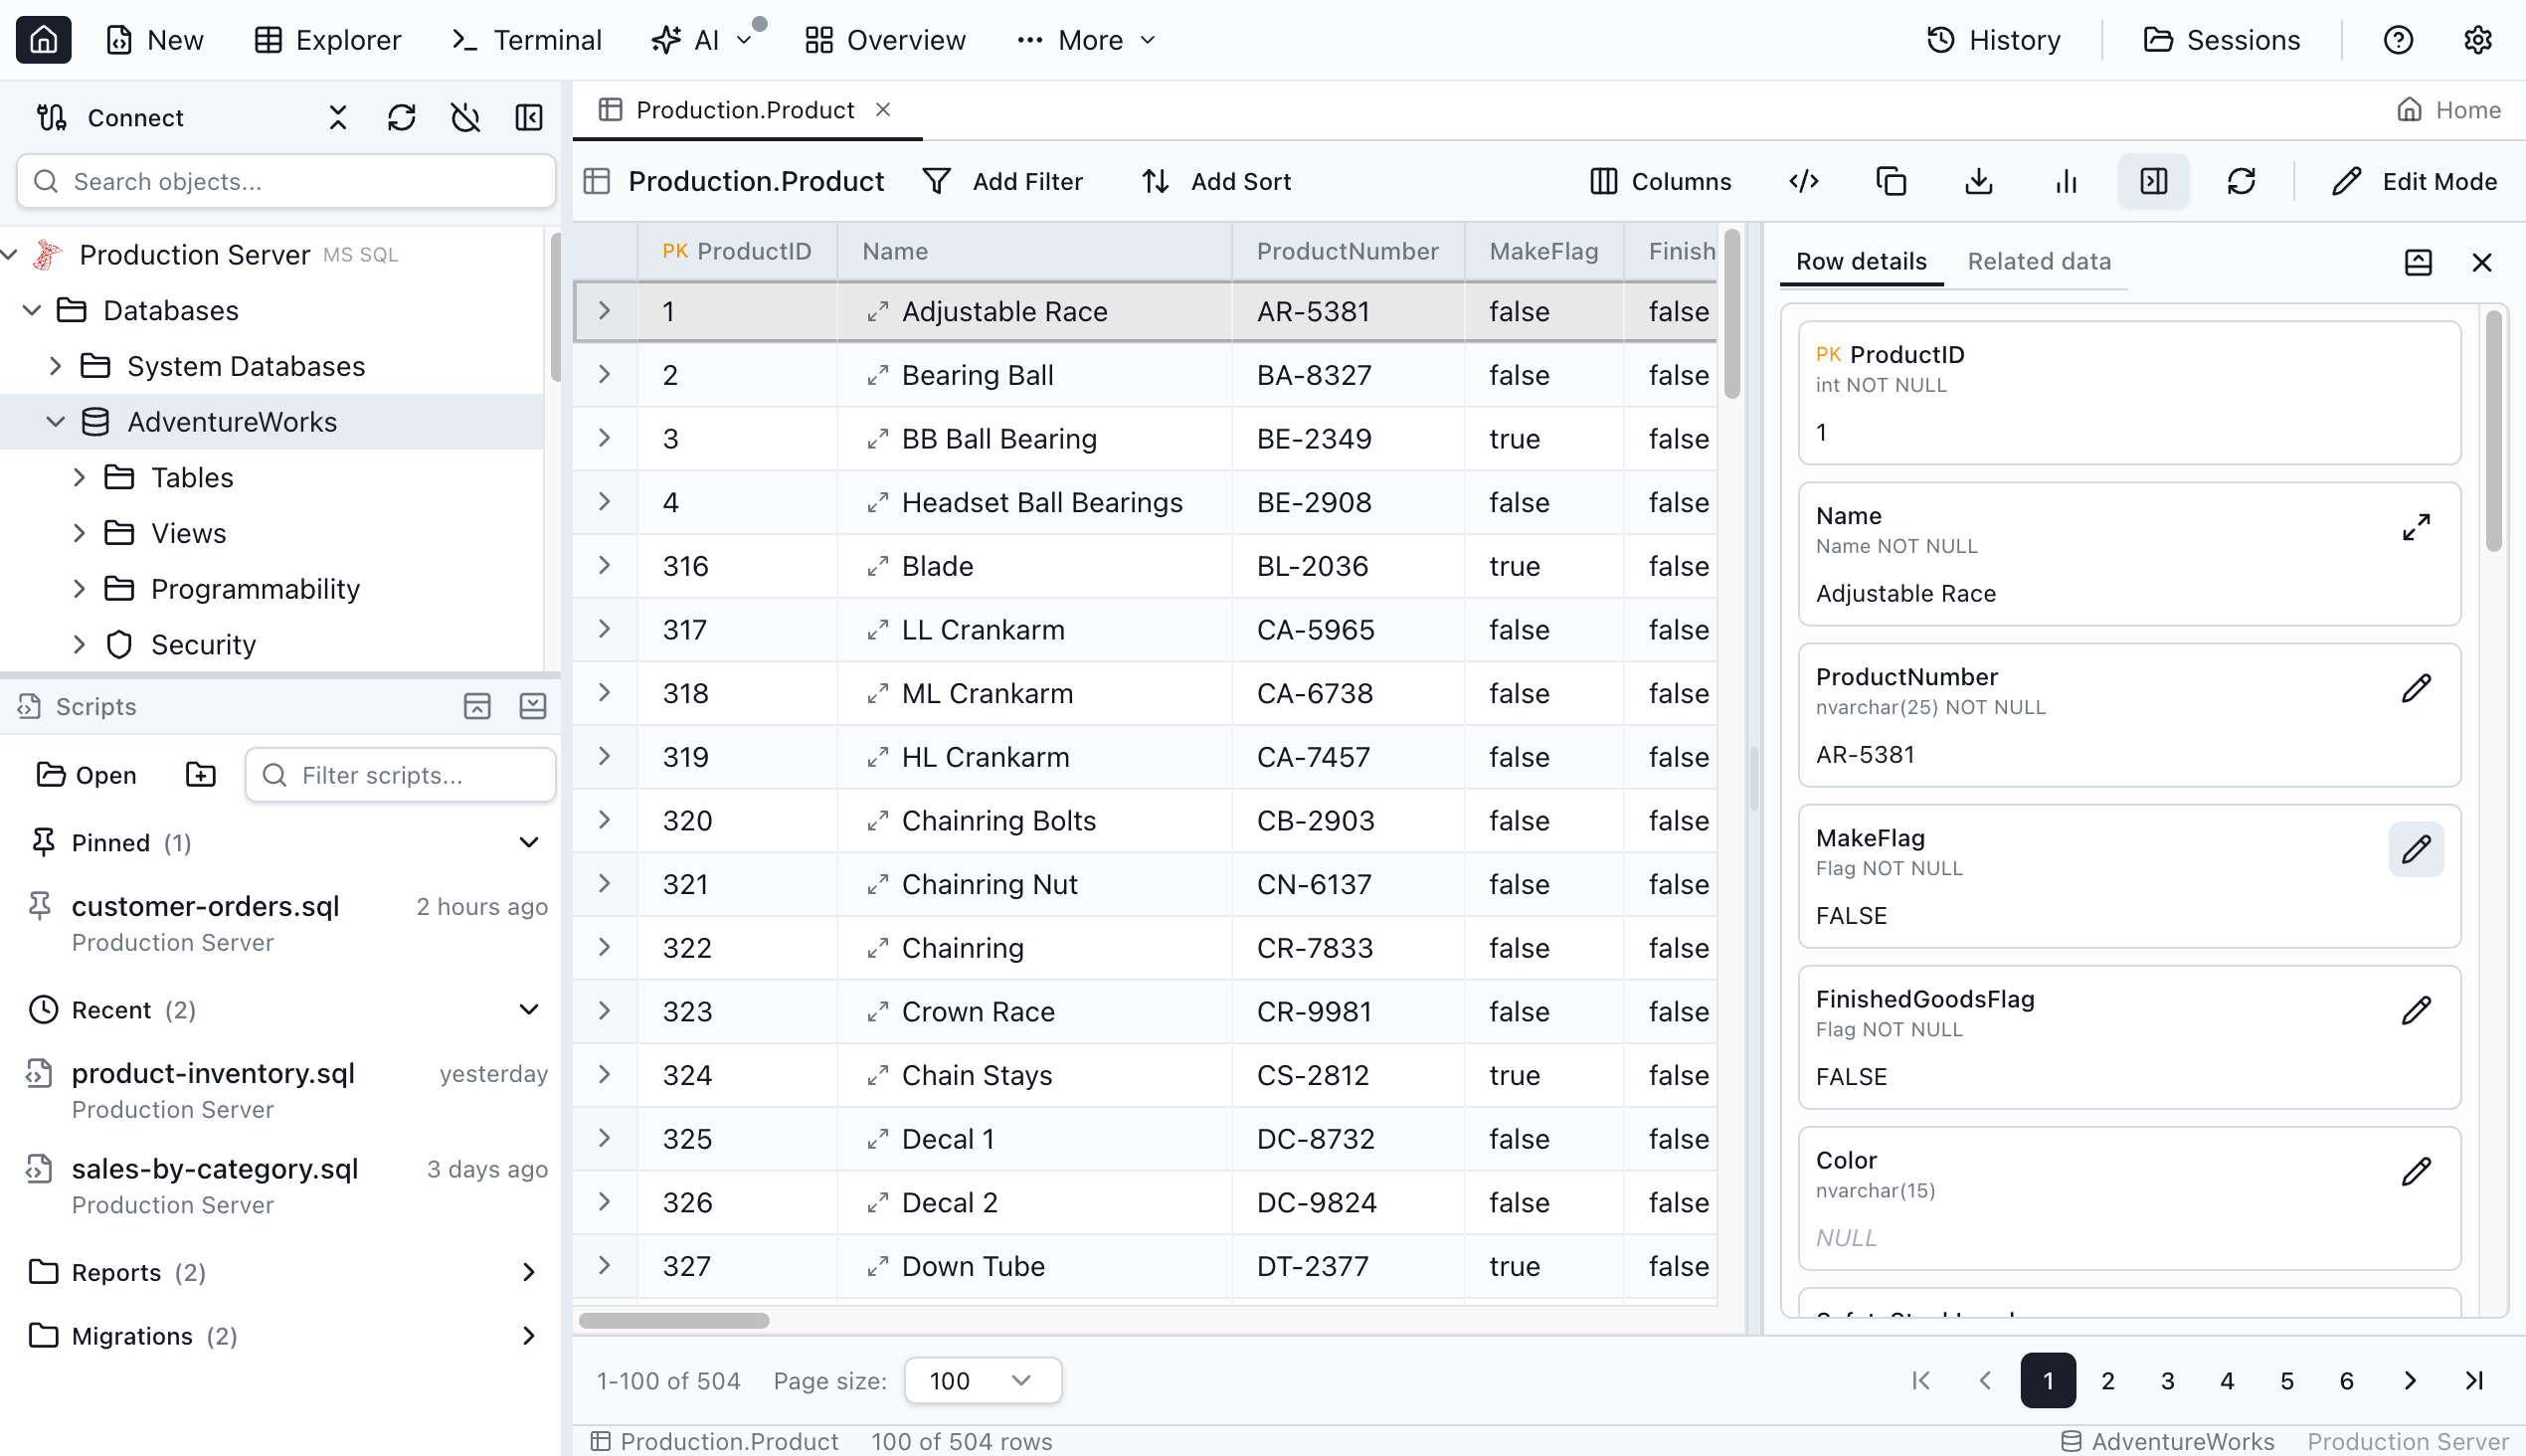2526x1456 pixels.
Task: Go to results page 4
Action: pyautogui.click(x=2227, y=1380)
